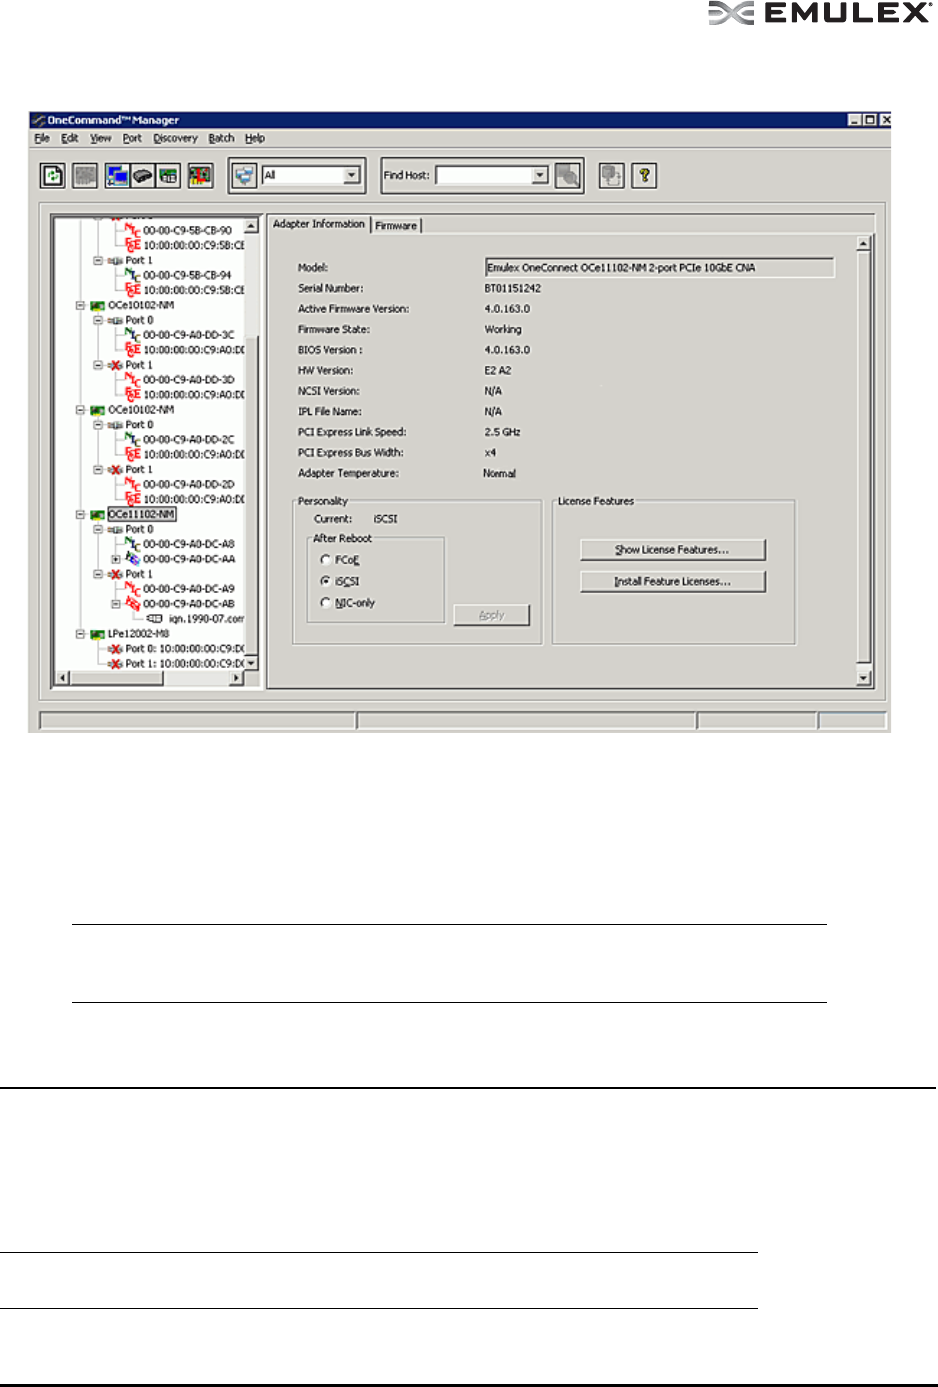The width and height of the screenshot is (938, 1387).
Task: Open the Discovery menu
Action: pyautogui.click(x=175, y=139)
